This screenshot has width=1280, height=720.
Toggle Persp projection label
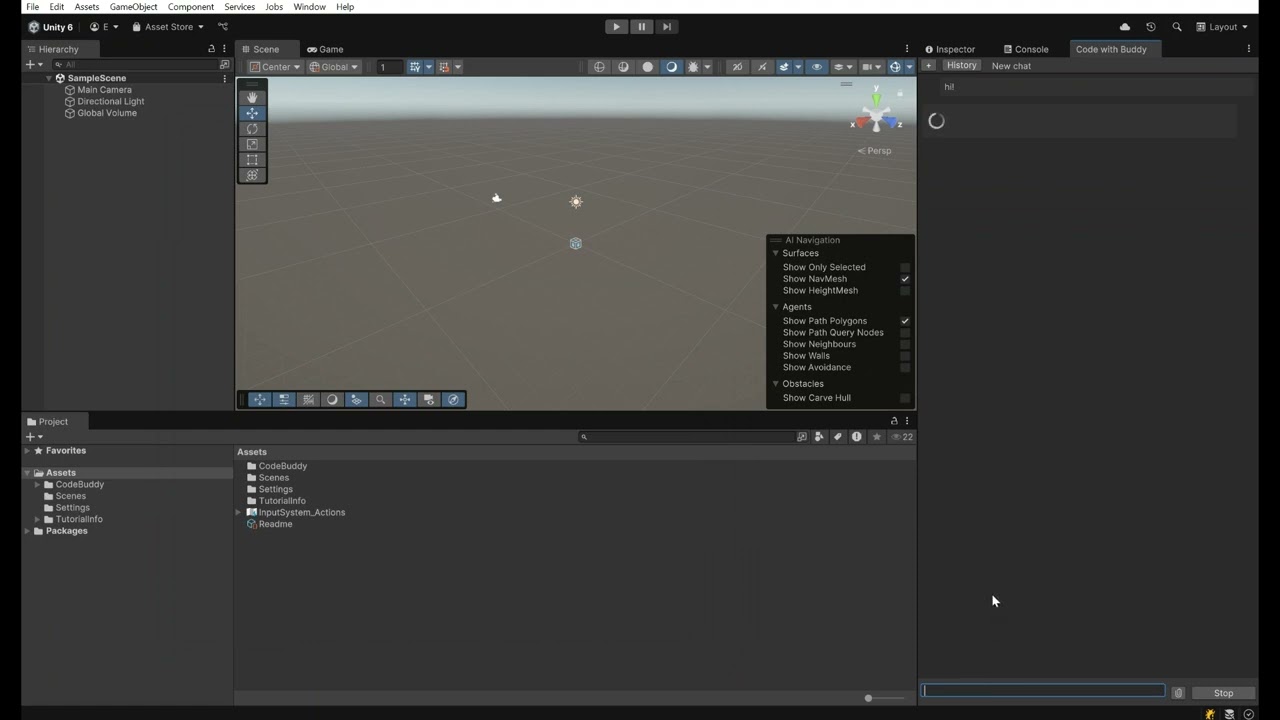click(x=875, y=151)
